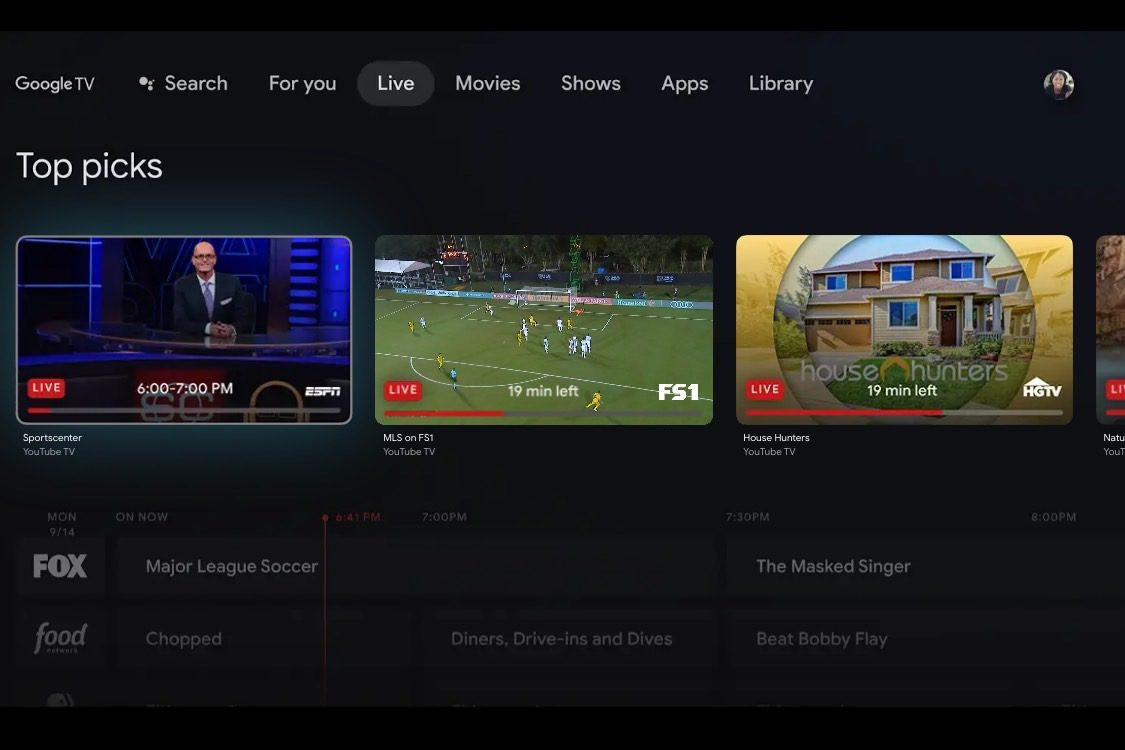This screenshot has width=1125, height=750.
Task: Click the MON 9/14 date label
Action: [62, 524]
